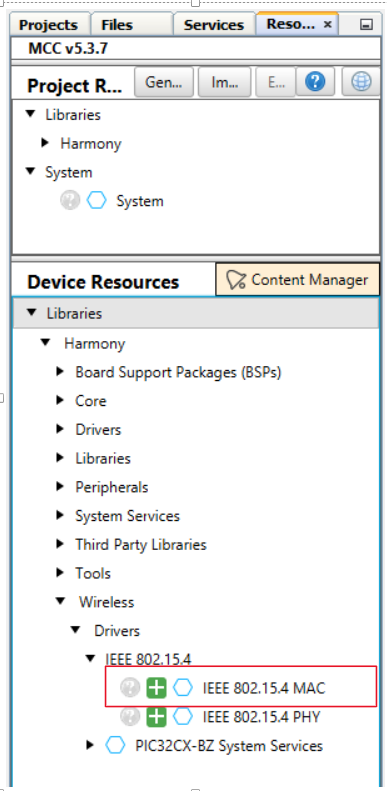Screen dimensions: 387x791
Task: Minimize panel using the top-right window icon
Action: click(x=366, y=25)
